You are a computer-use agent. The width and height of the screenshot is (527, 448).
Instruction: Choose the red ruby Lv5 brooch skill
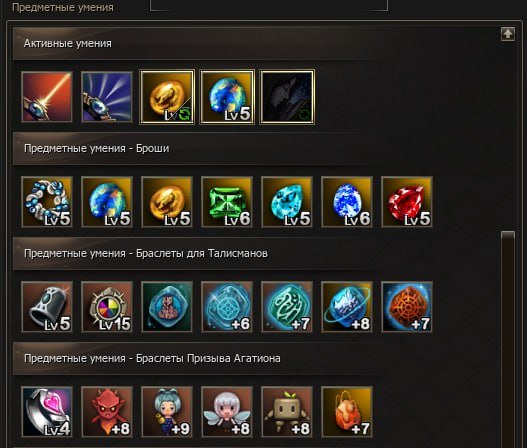407,202
